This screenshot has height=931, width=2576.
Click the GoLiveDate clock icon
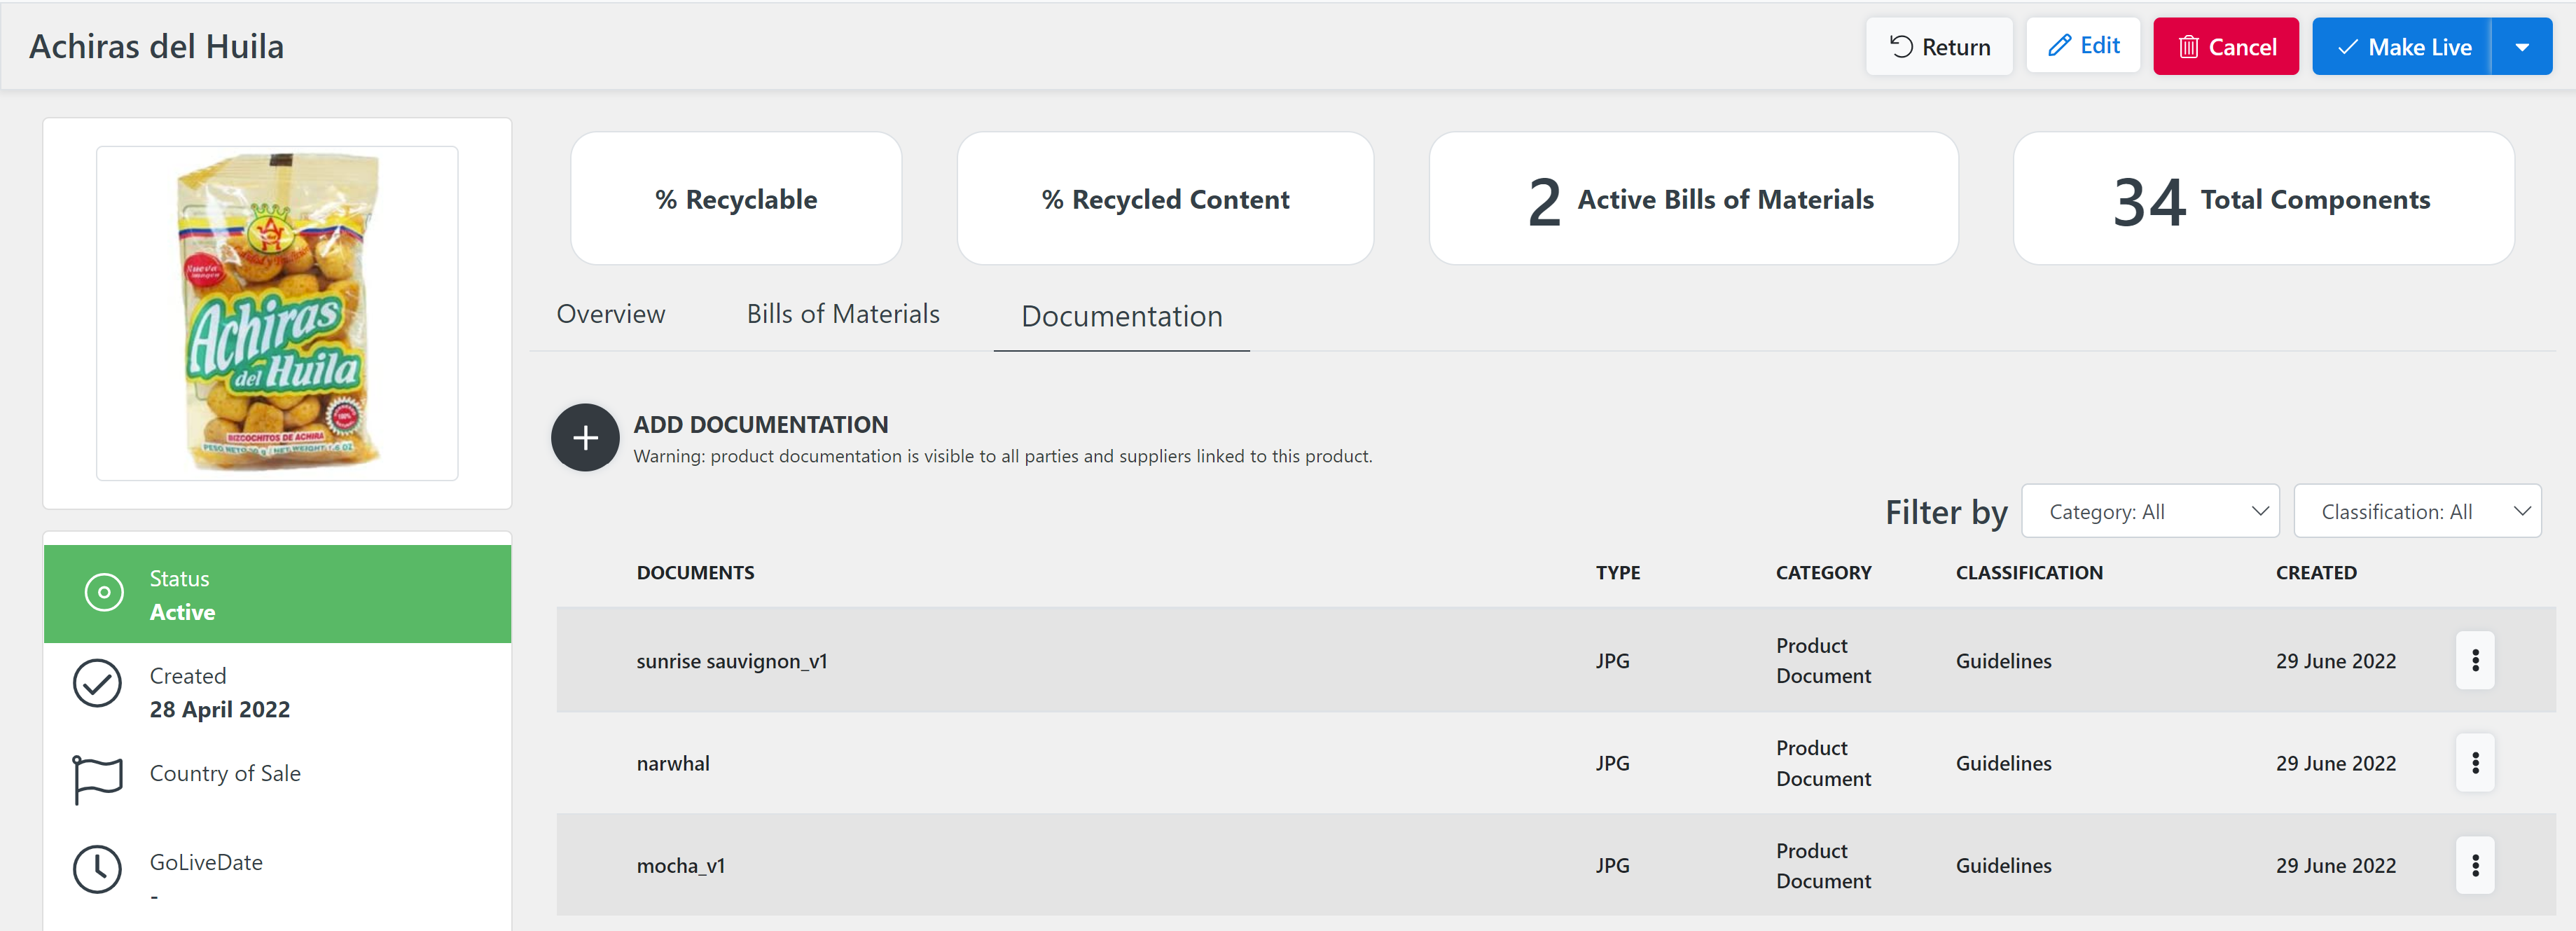tap(97, 869)
